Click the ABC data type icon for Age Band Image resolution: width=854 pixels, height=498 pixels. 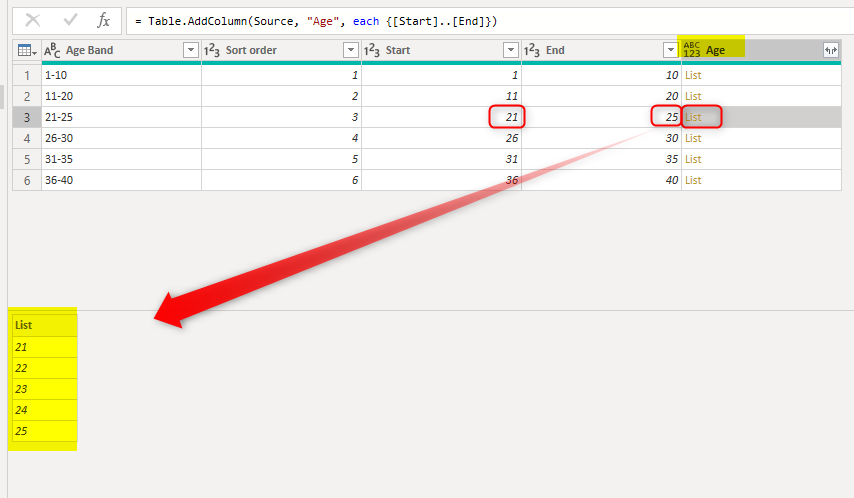coord(53,50)
